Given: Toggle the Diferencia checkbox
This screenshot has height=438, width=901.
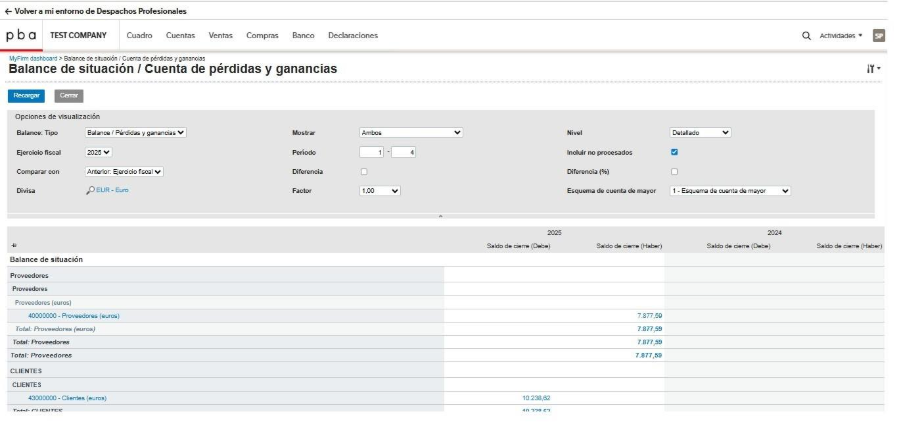Looking at the screenshot, I should 363,171.
